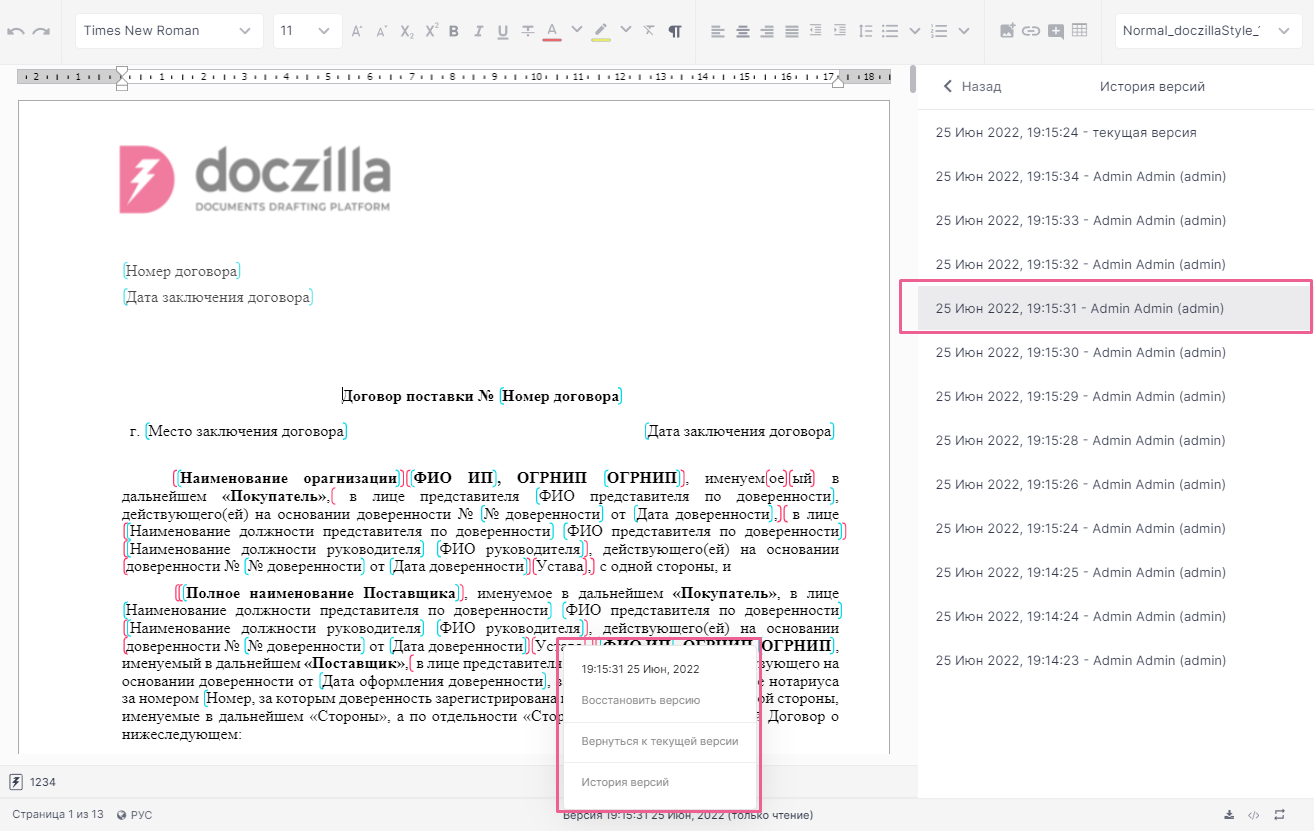Decrease paragraph indent

[x=816, y=31]
